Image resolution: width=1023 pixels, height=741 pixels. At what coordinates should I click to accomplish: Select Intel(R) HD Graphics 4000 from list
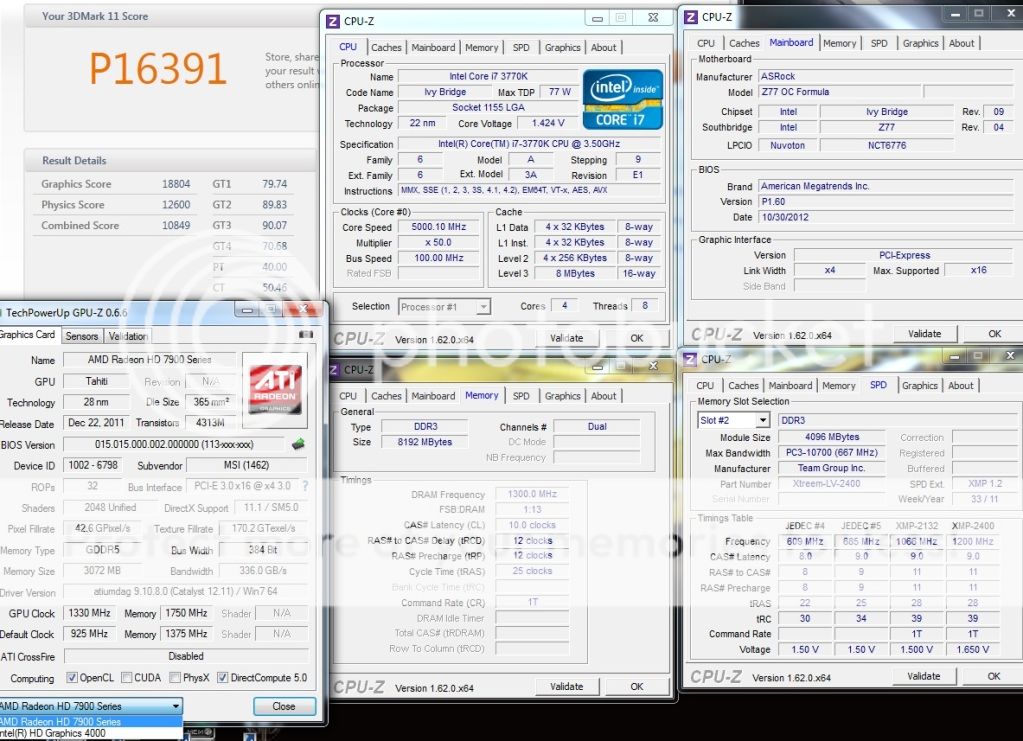coord(60,734)
